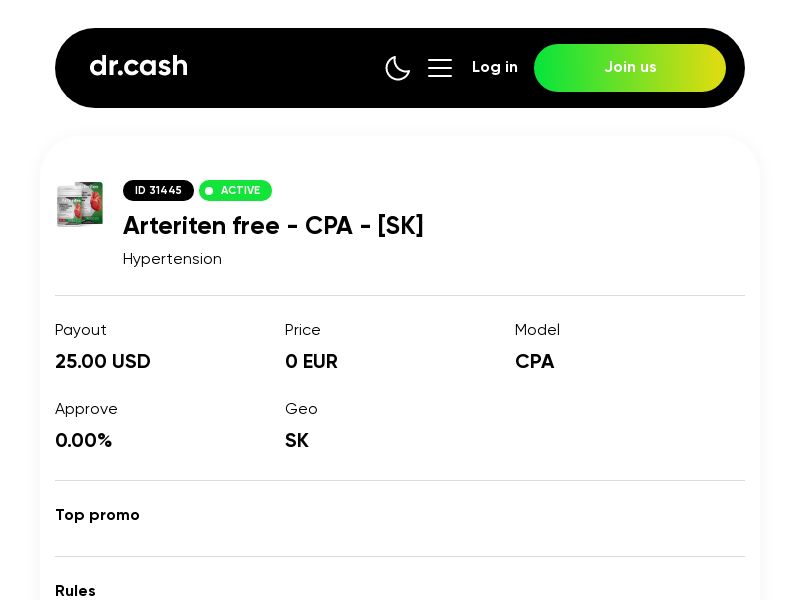Select the Approve percentage value

[x=84, y=440]
